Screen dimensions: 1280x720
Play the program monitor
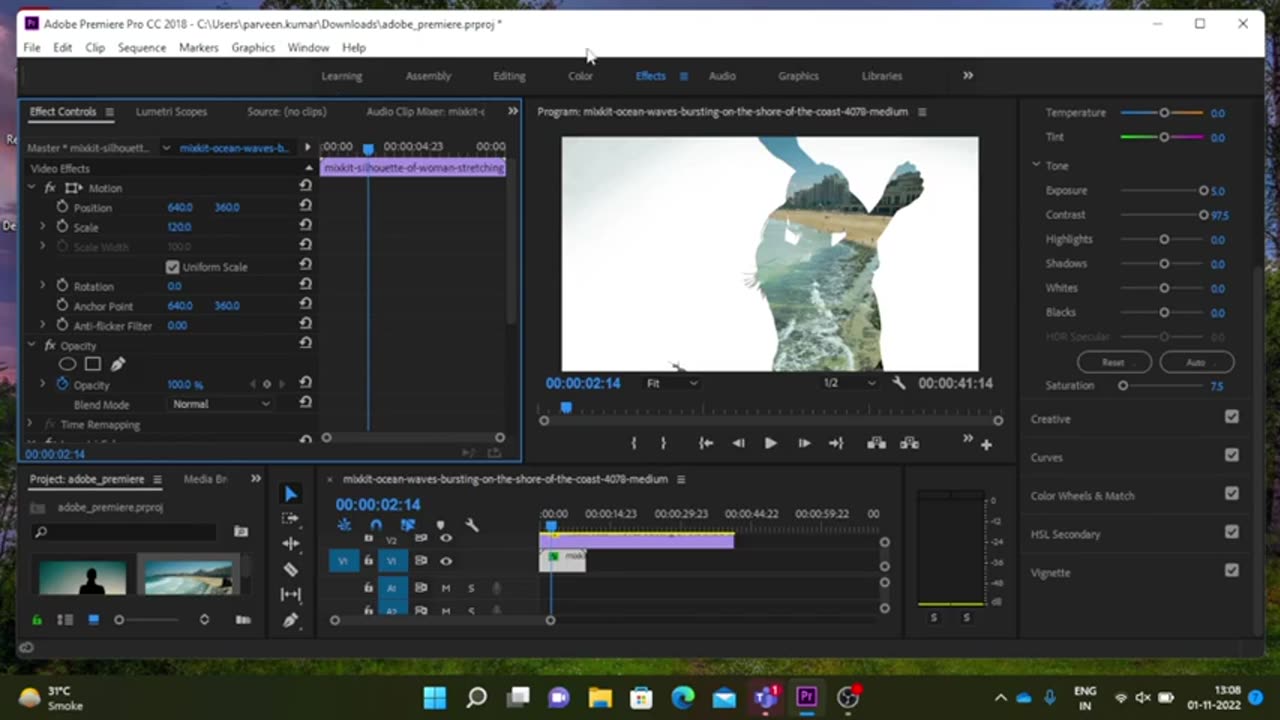coord(770,443)
